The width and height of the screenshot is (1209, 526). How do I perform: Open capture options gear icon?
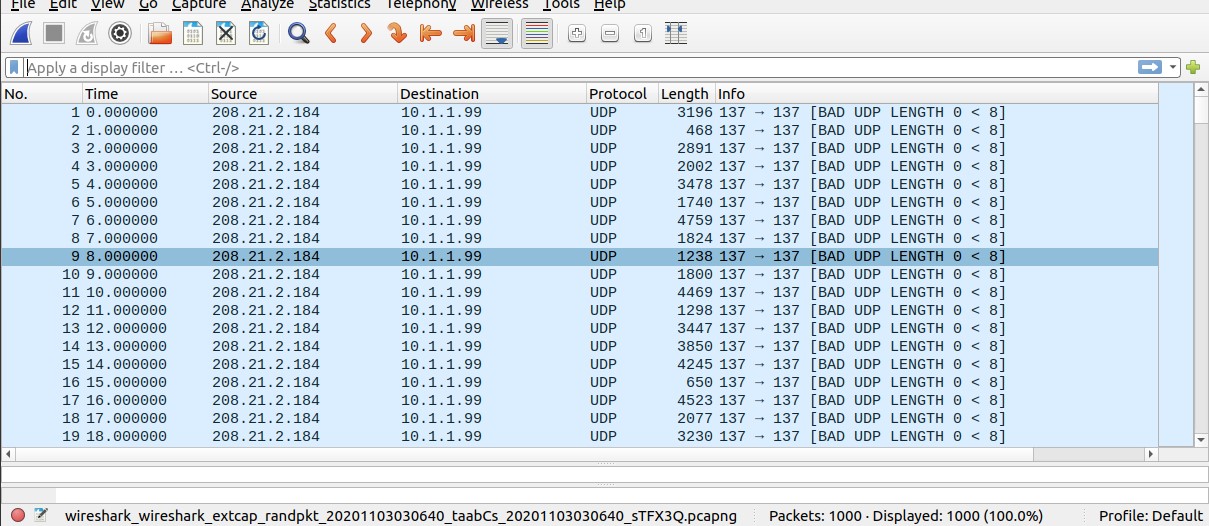(120, 34)
